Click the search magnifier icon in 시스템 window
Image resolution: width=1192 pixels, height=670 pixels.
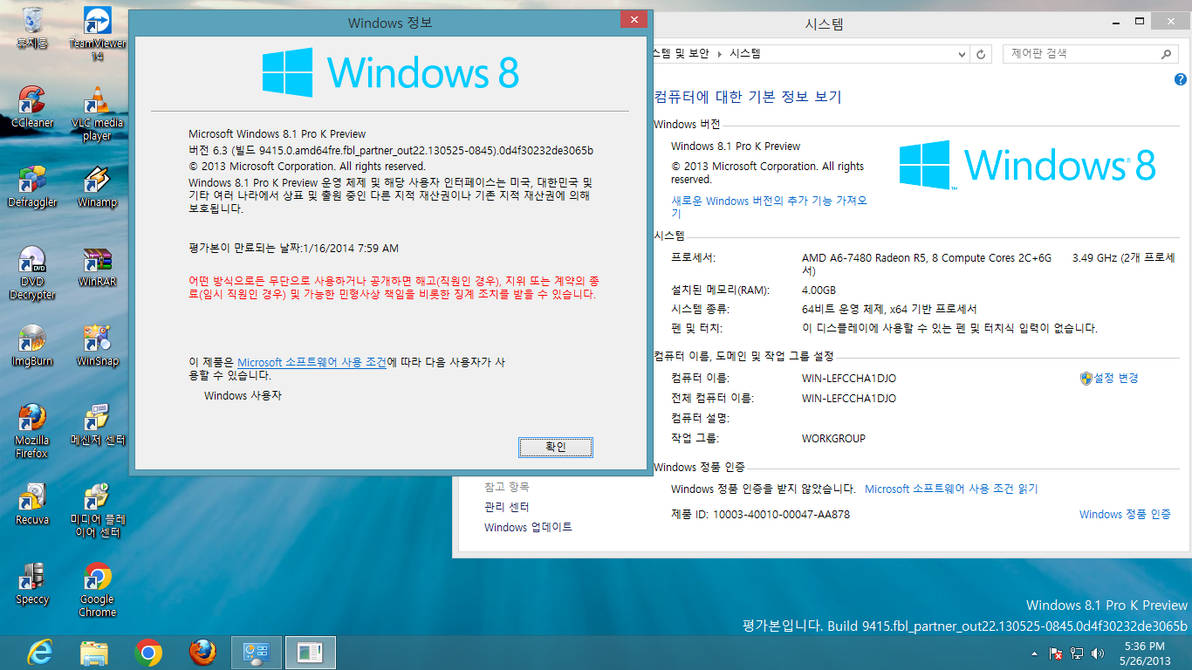pyautogui.click(x=1166, y=54)
